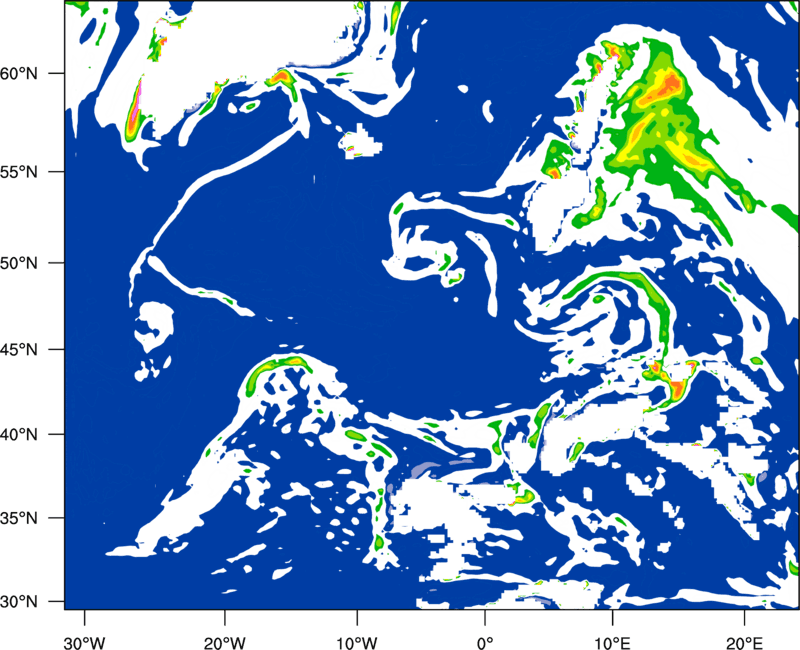Click the 50°N latitude label
The height and width of the screenshot is (650, 800).
(19, 263)
